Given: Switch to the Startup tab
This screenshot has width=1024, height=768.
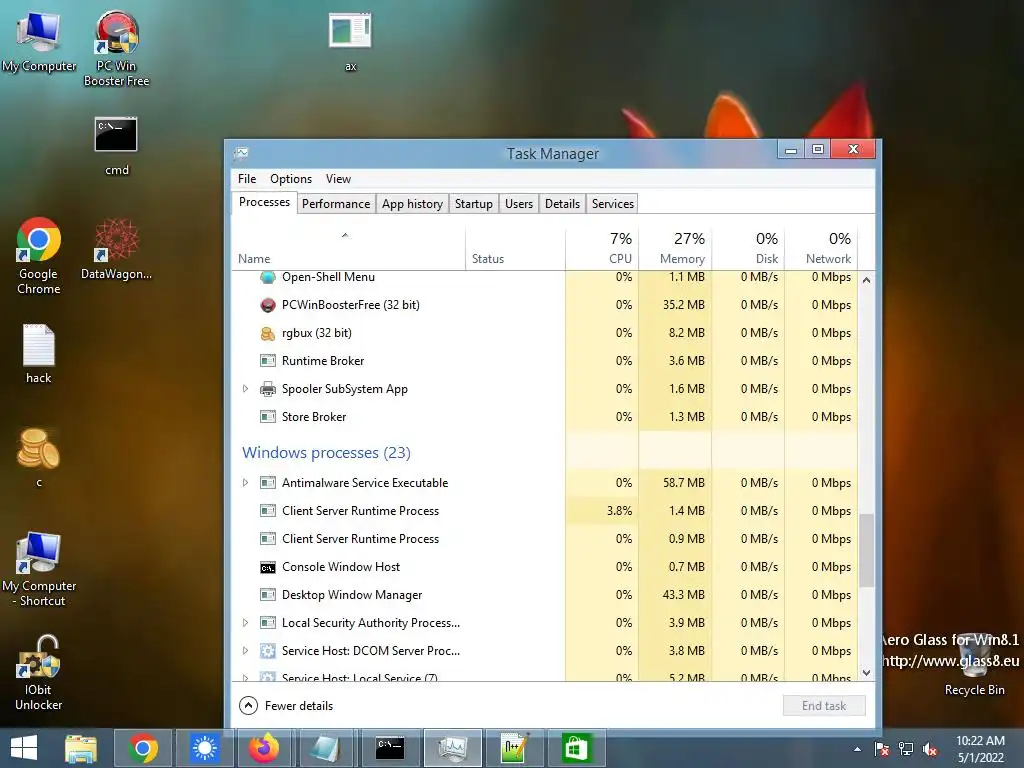Looking at the screenshot, I should point(473,204).
